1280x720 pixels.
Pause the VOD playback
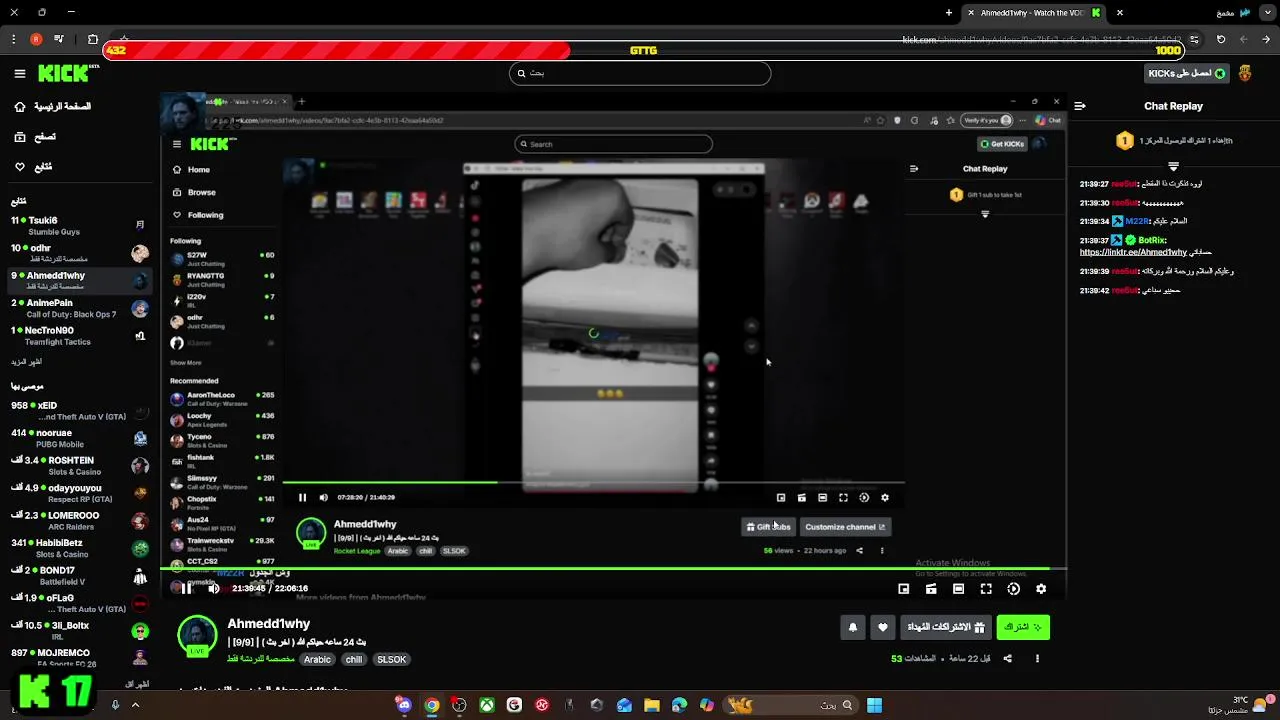point(186,588)
